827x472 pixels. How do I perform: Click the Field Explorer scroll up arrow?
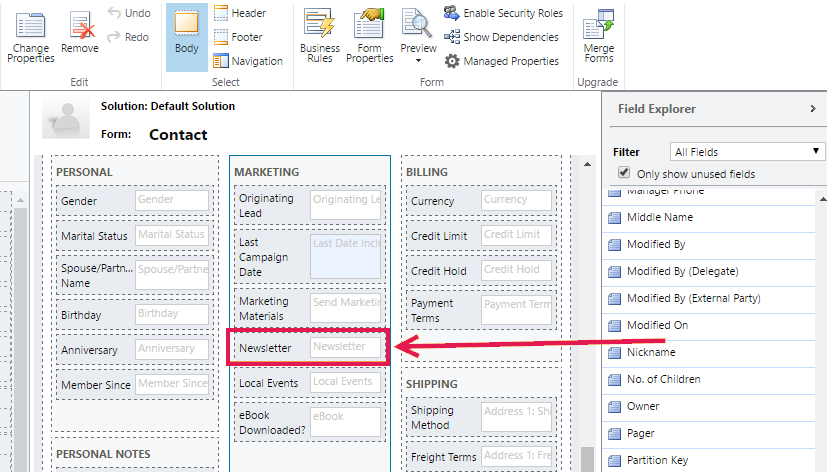[823, 199]
